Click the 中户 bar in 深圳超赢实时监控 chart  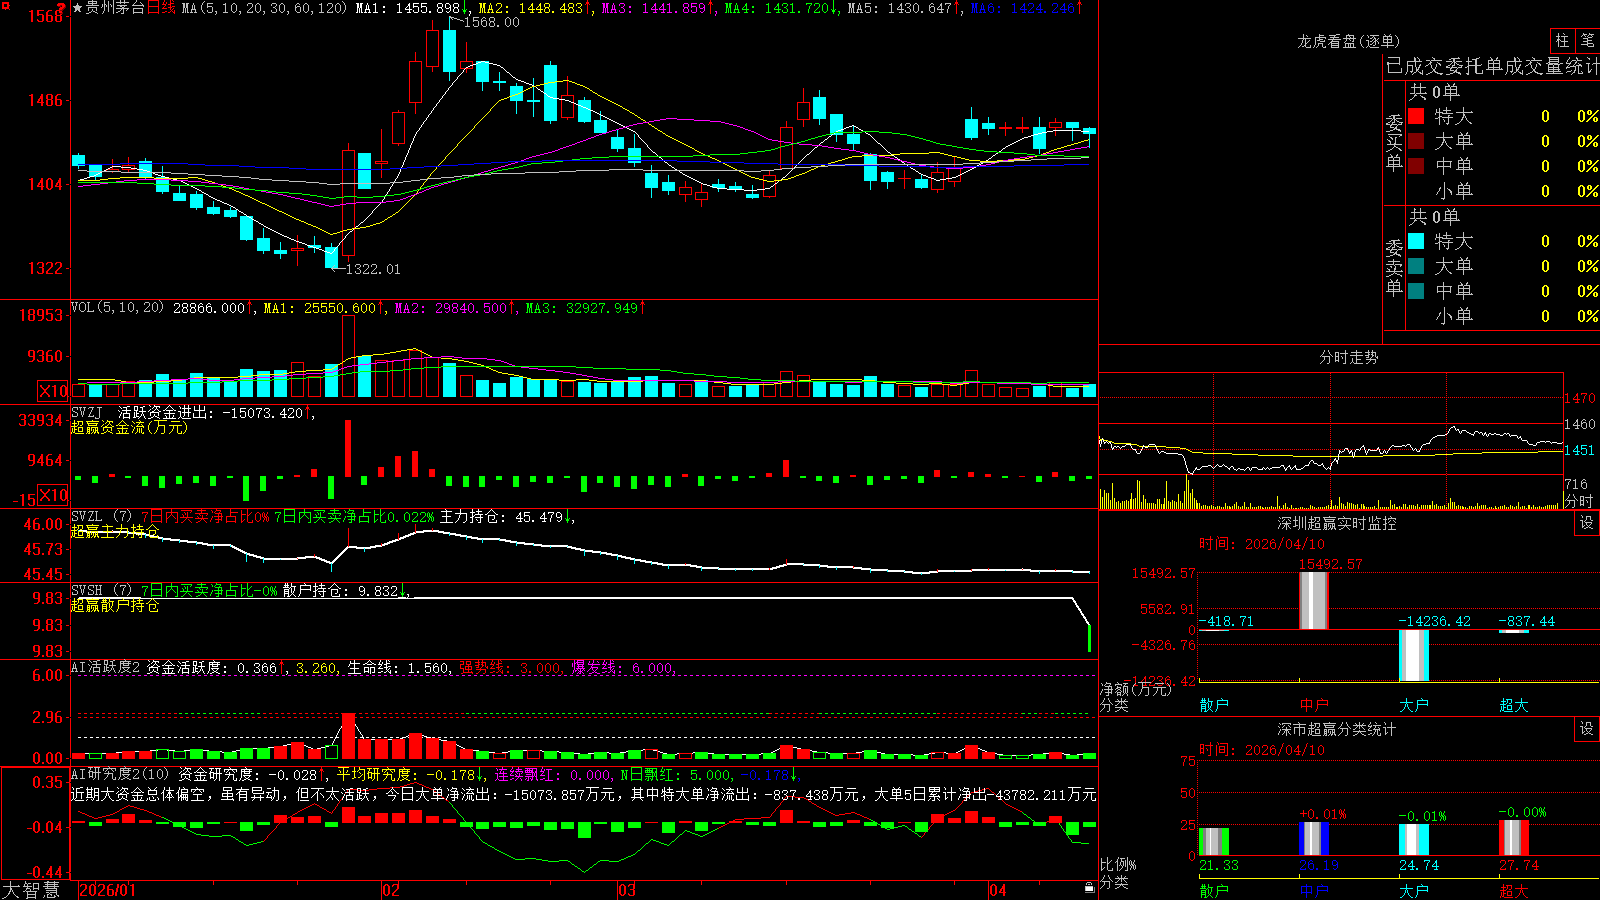pos(1314,600)
